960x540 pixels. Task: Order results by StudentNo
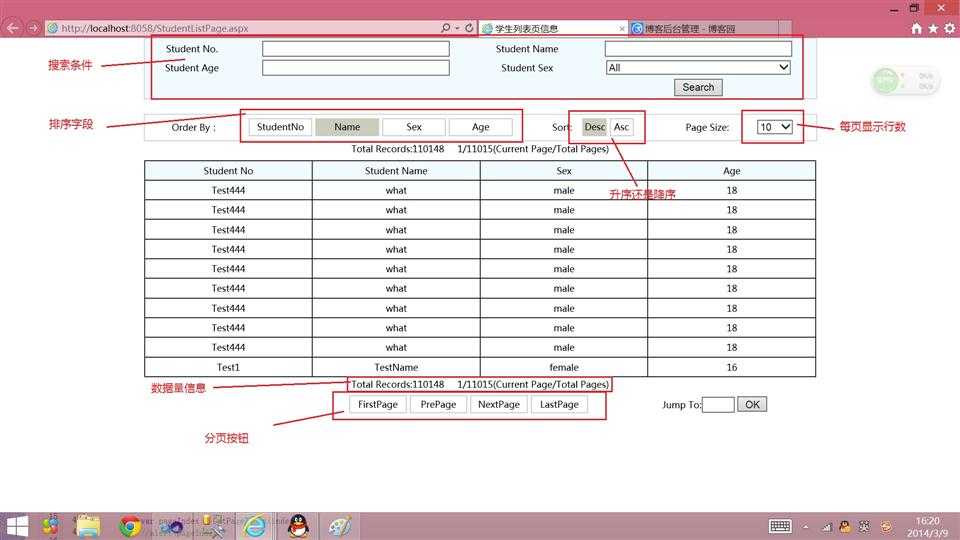coord(280,127)
